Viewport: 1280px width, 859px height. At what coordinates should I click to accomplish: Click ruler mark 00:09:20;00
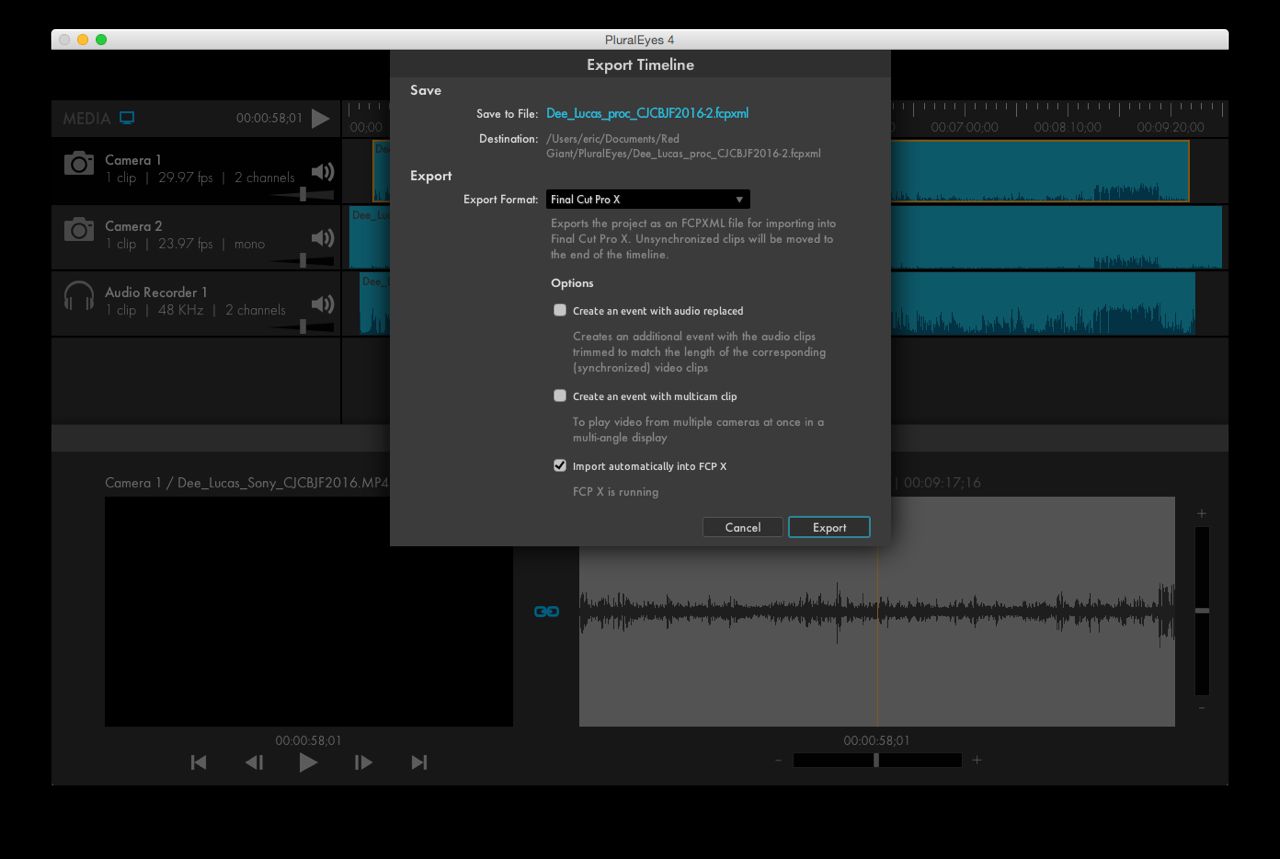click(1170, 127)
